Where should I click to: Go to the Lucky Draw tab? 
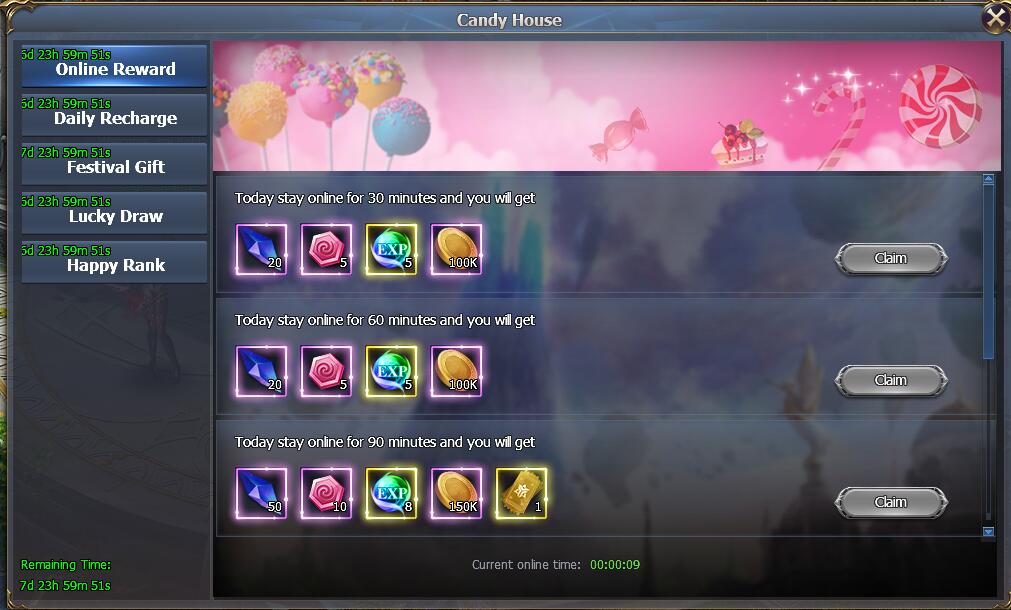[x=114, y=213]
